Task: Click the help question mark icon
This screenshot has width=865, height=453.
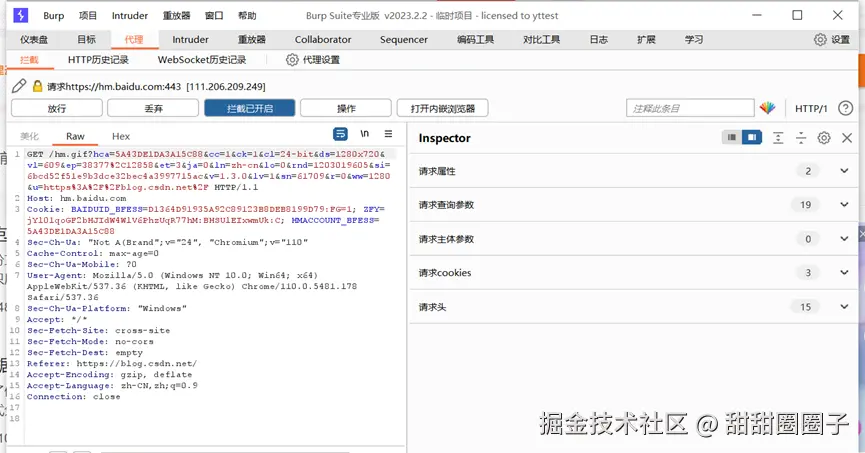Action: (845, 108)
